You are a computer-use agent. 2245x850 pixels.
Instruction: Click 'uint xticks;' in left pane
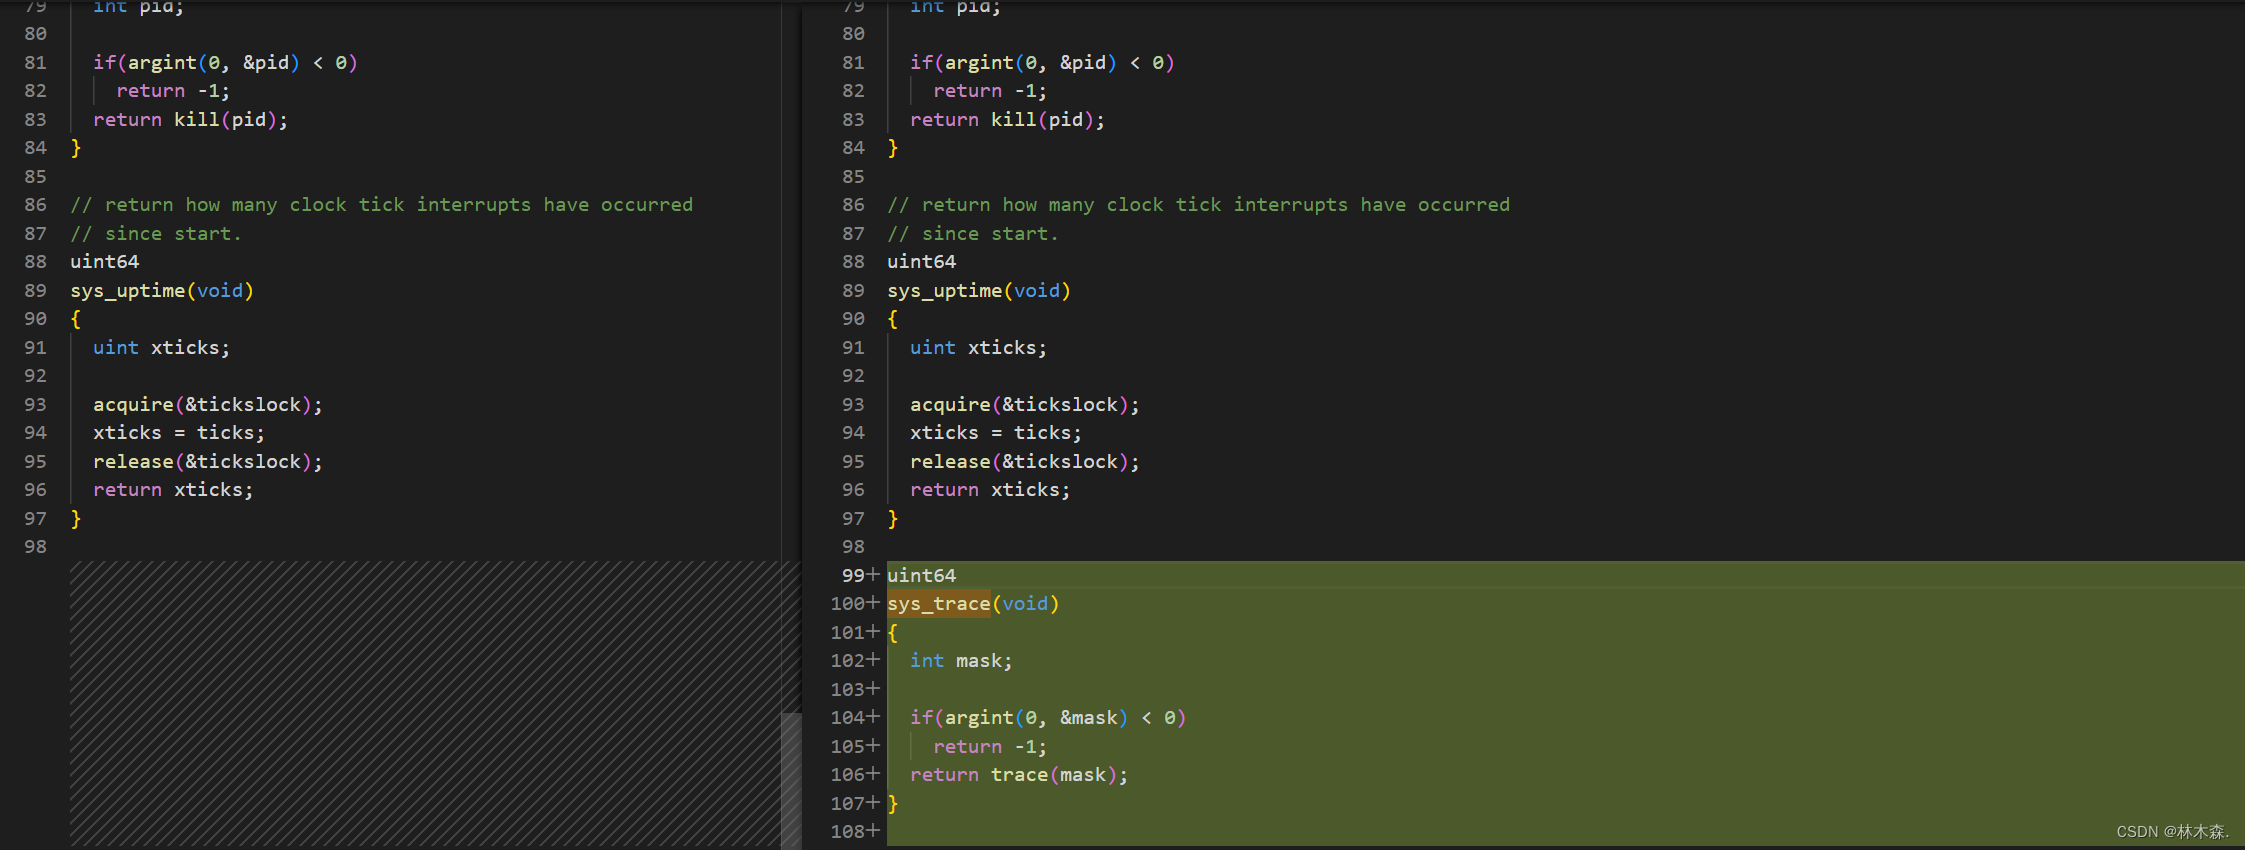pyautogui.click(x=161, y=347)
